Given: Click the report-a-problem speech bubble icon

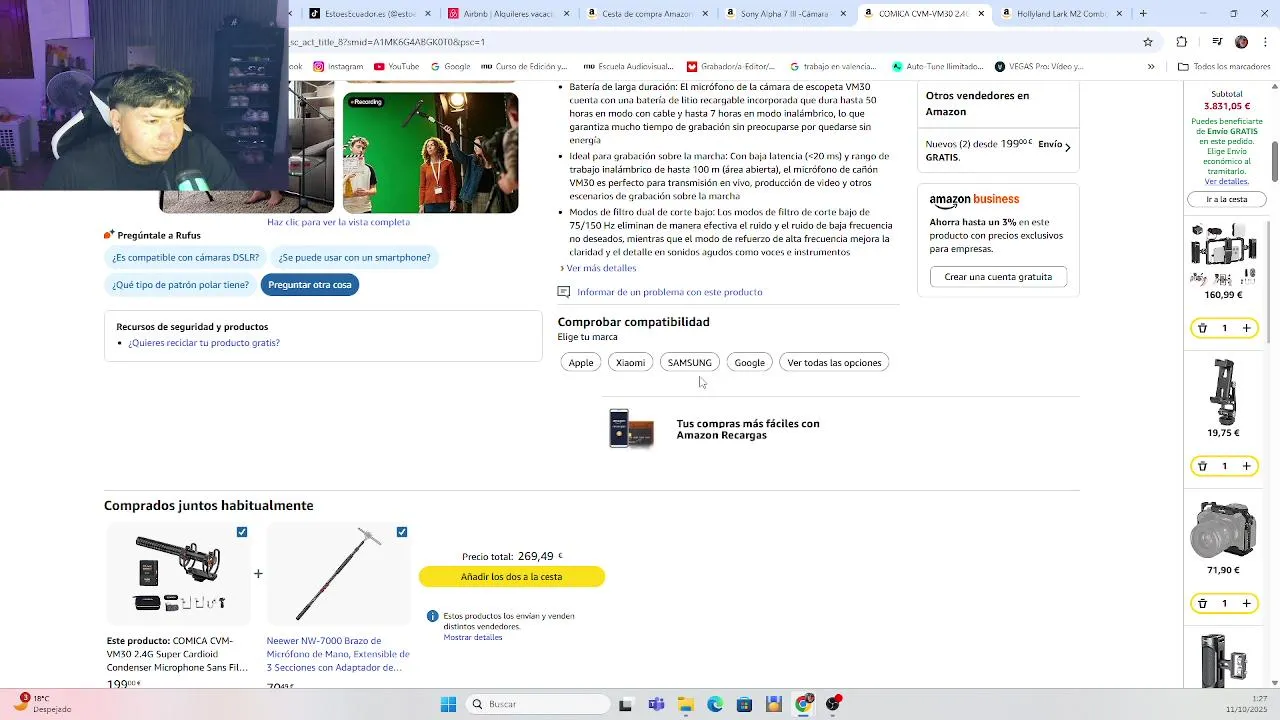Looking at the screenshot, I should (564, 292).
